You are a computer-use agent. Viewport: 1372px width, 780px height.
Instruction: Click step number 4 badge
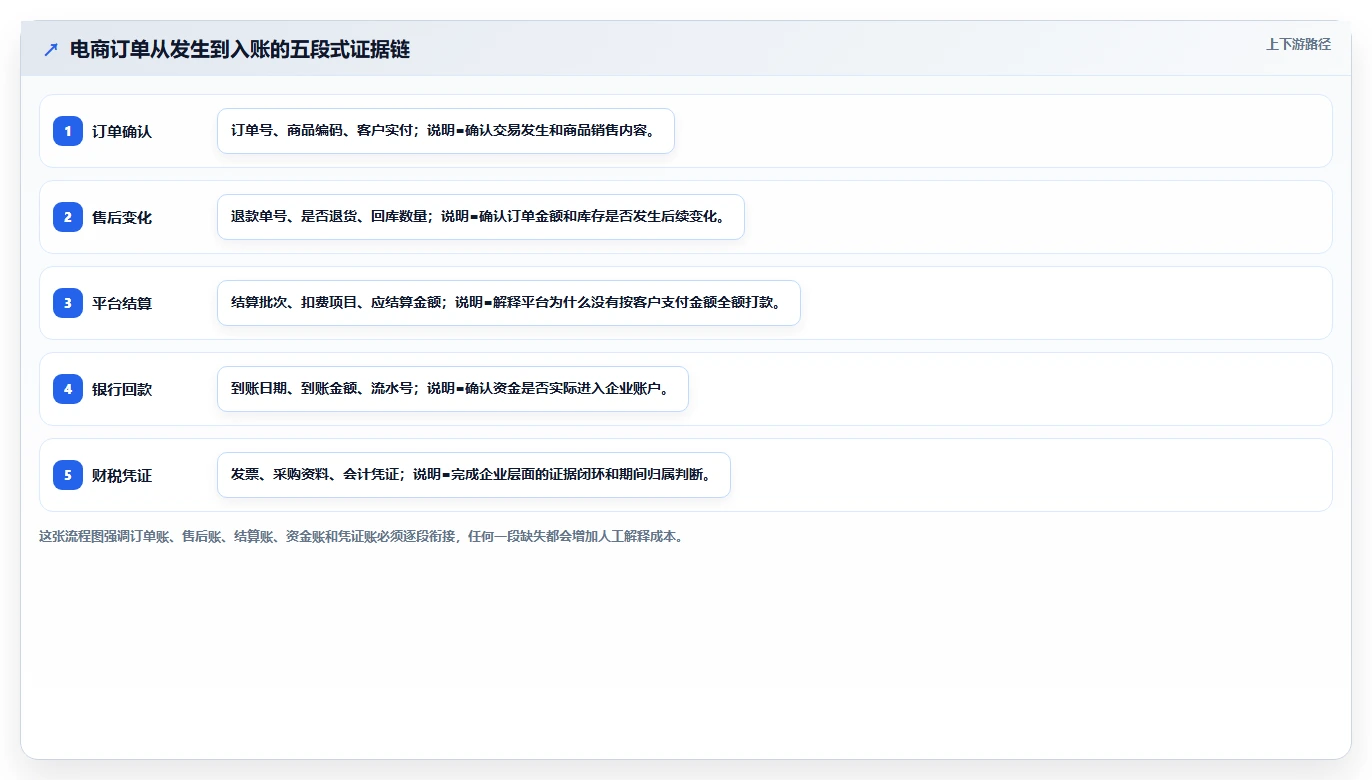pyautogui.click(x=68, y=389)
